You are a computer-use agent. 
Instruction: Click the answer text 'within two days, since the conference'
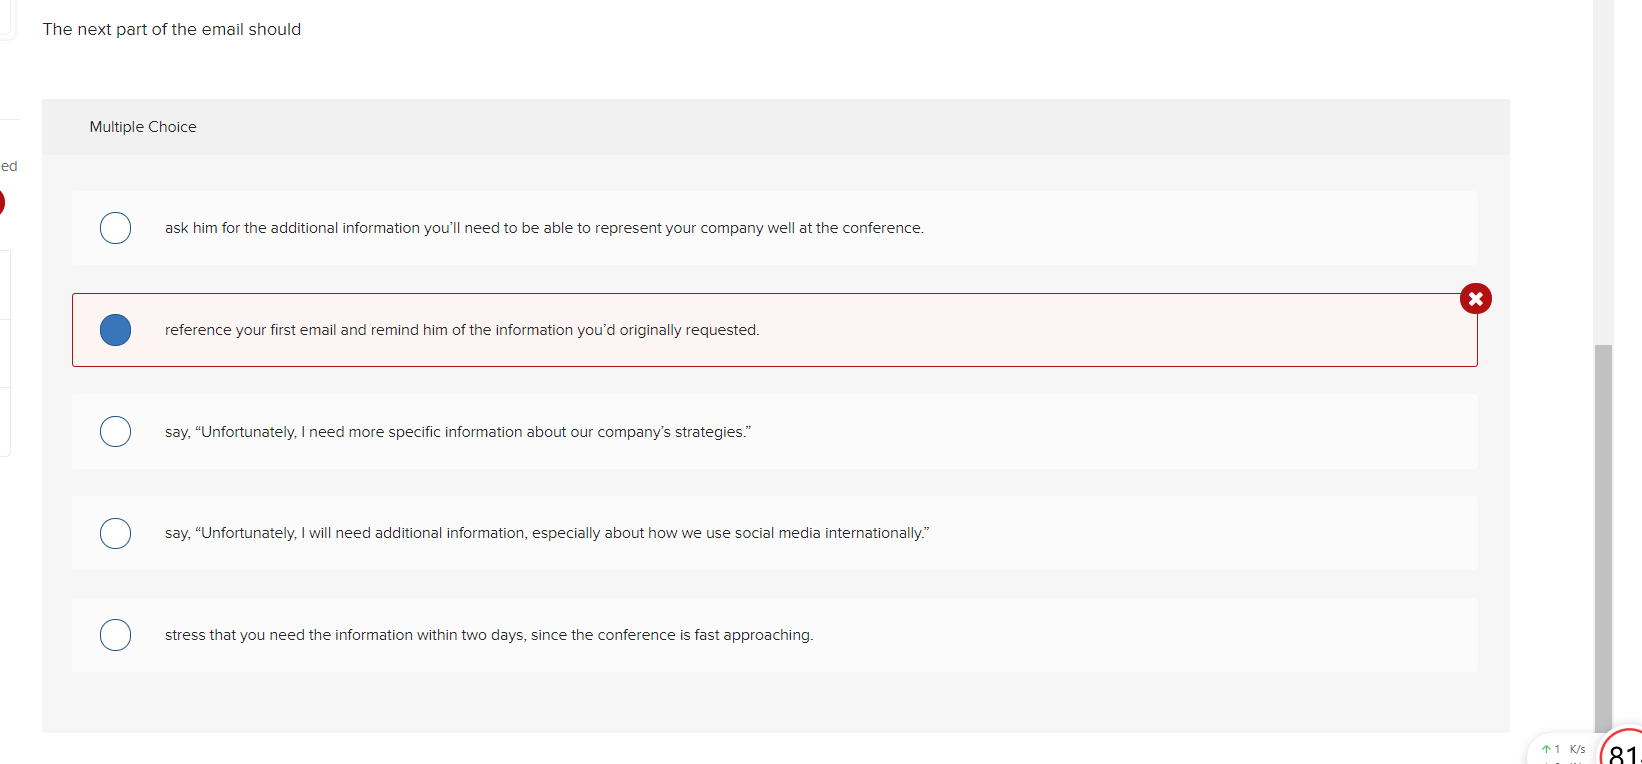pyautogui.click(x=489, y=635)
